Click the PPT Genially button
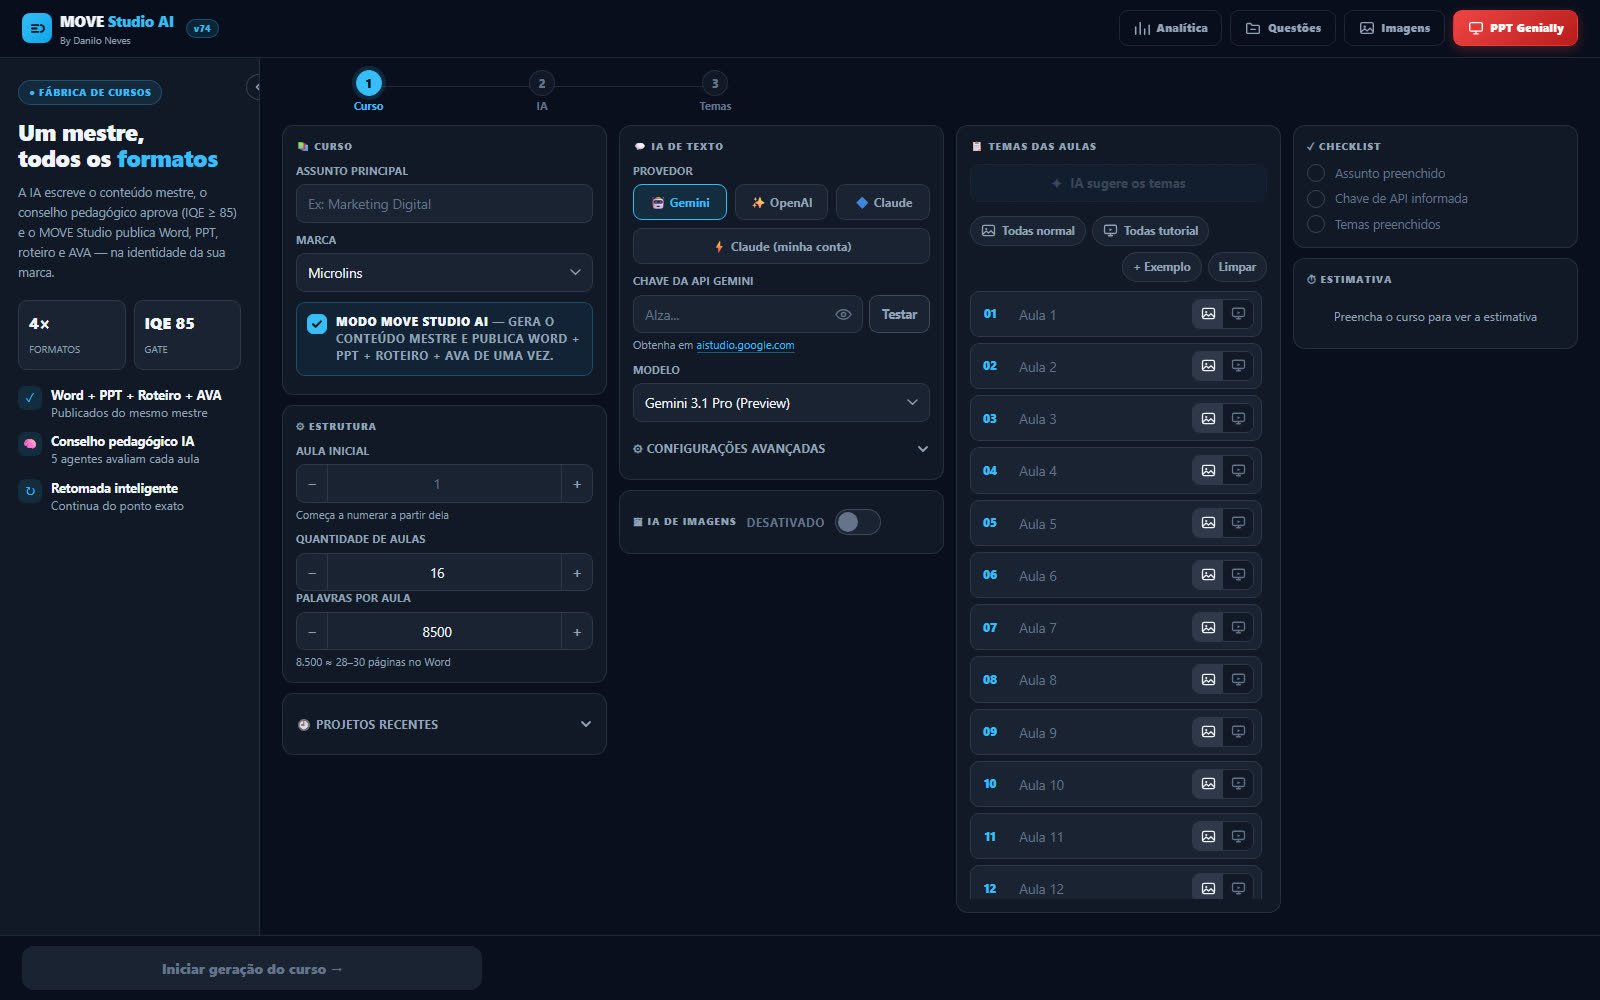The height and width of the screenshot is (1000, 1600). click(1515, 28)
